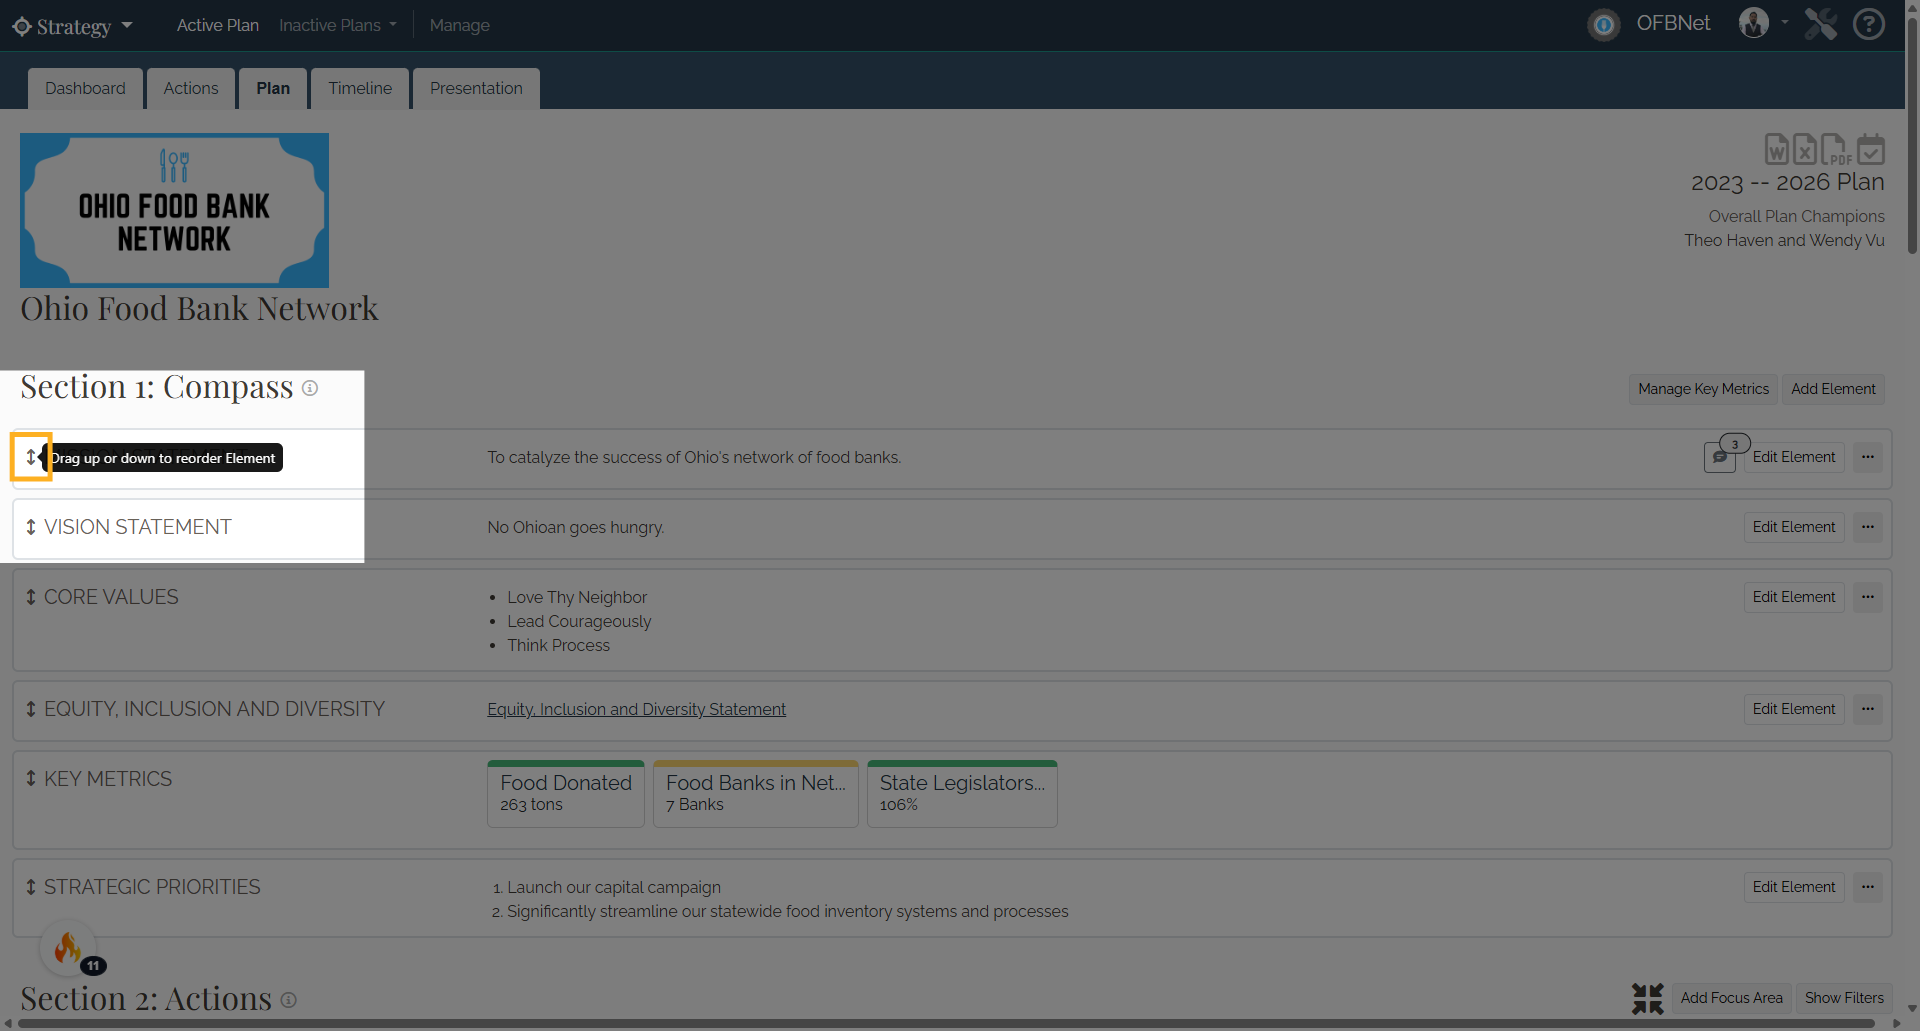Click the Ohio Food Bank Network logo image

click(x=174, y=210)
